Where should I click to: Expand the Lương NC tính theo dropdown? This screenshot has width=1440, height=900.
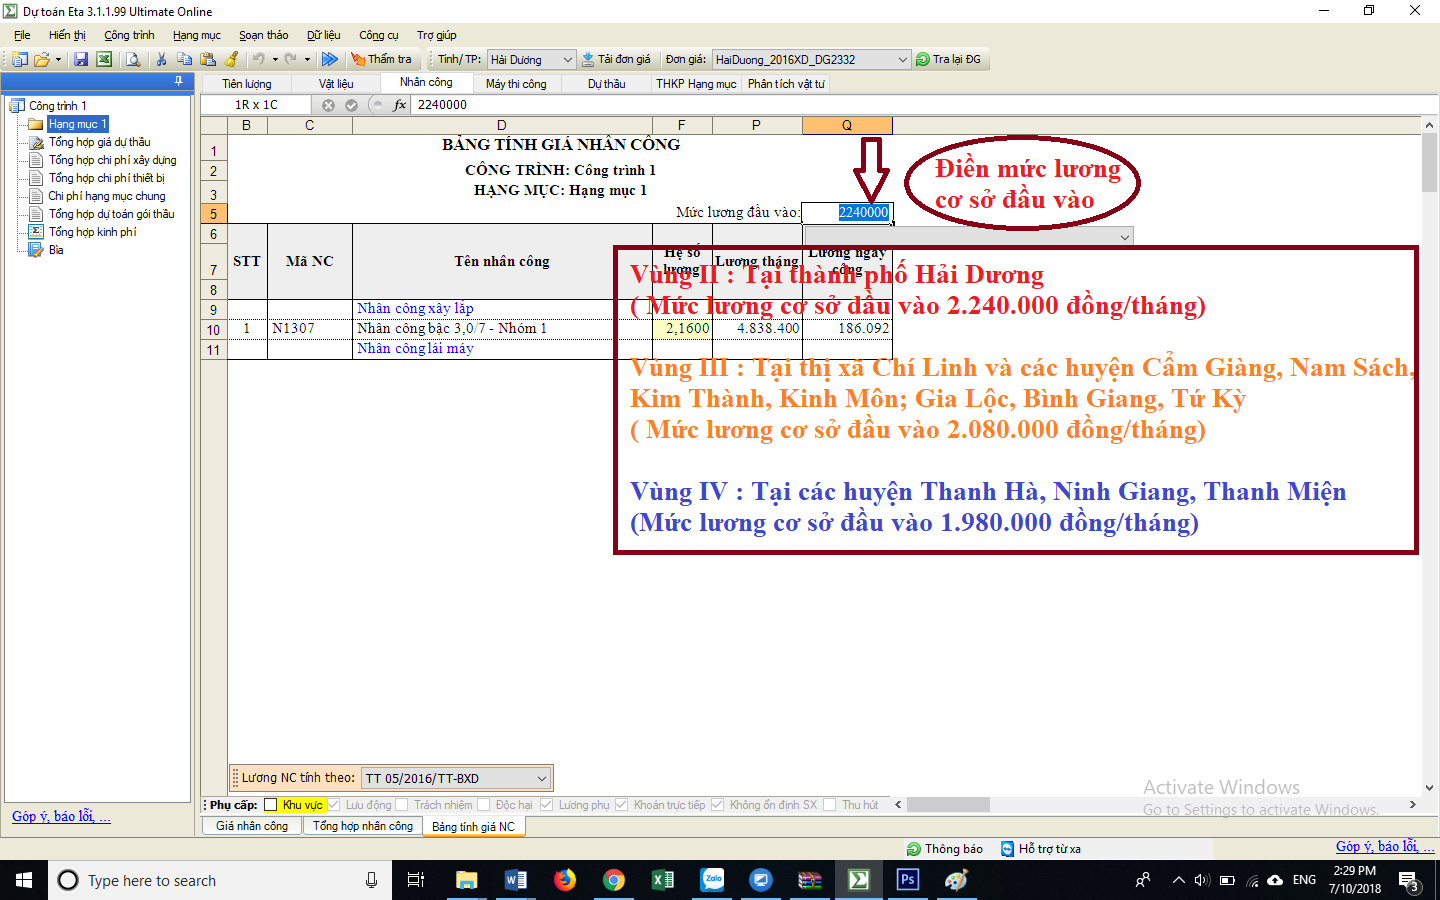pos(541,778)
